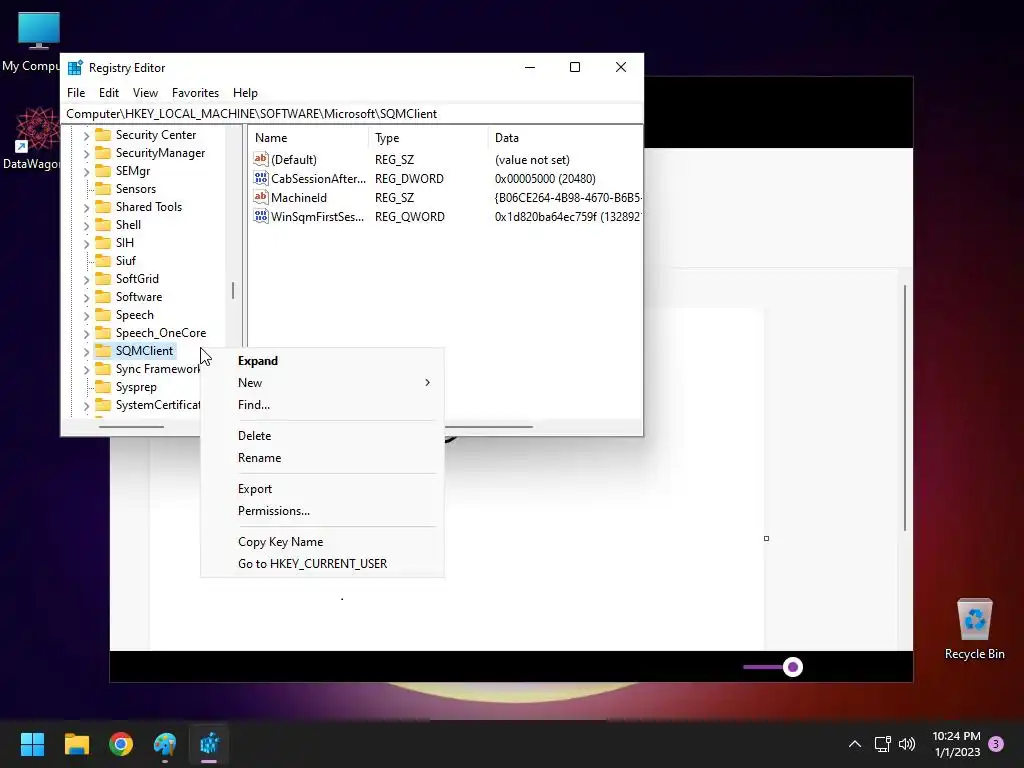The height and width of the screenshot is (768, 1024).
Task: Expand the Security Center key
Action: coord(86,136)
